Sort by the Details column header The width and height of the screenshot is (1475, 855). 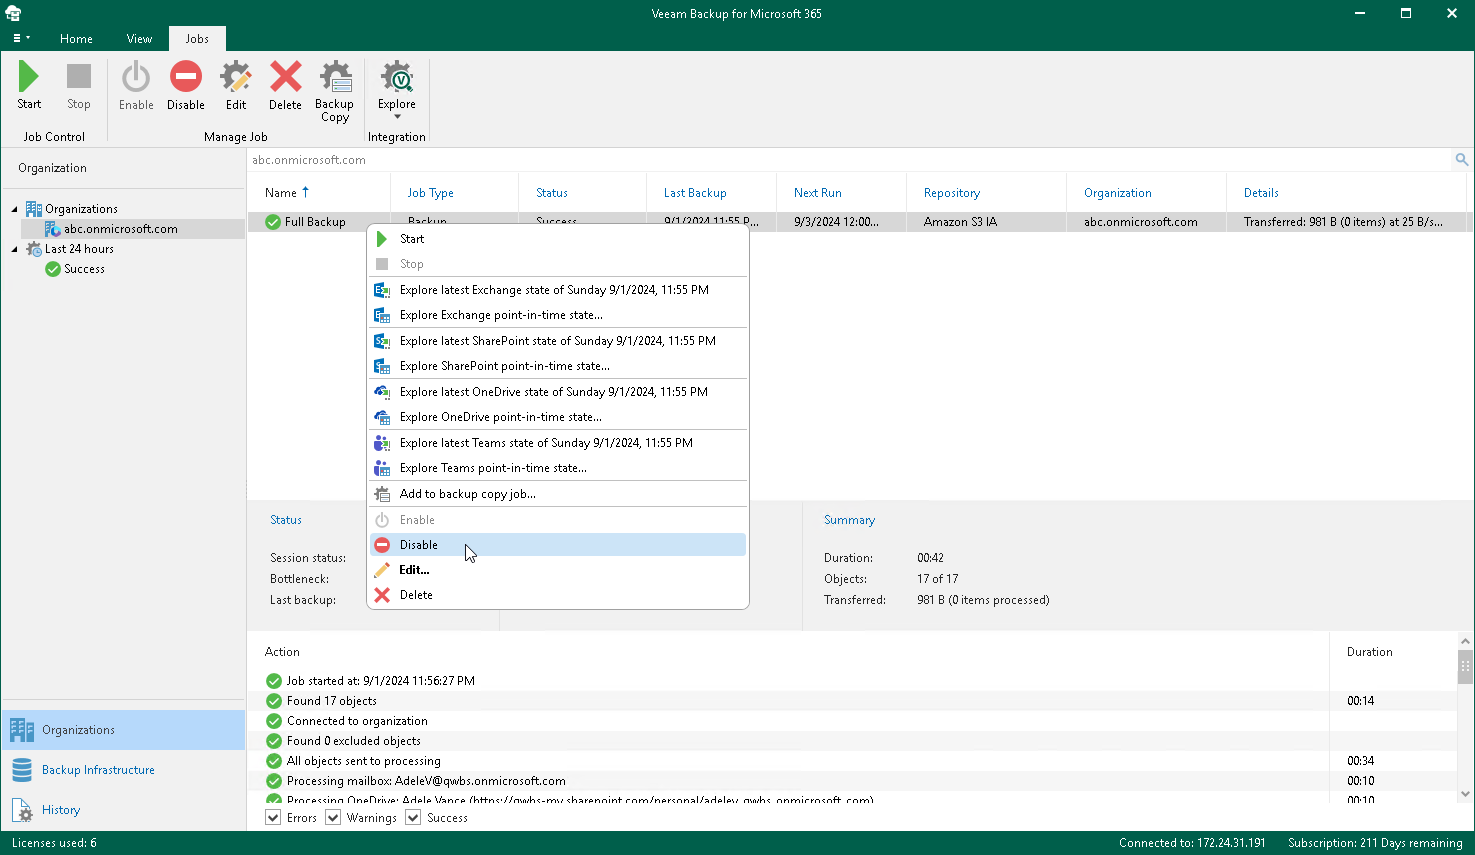point(1346,193)
